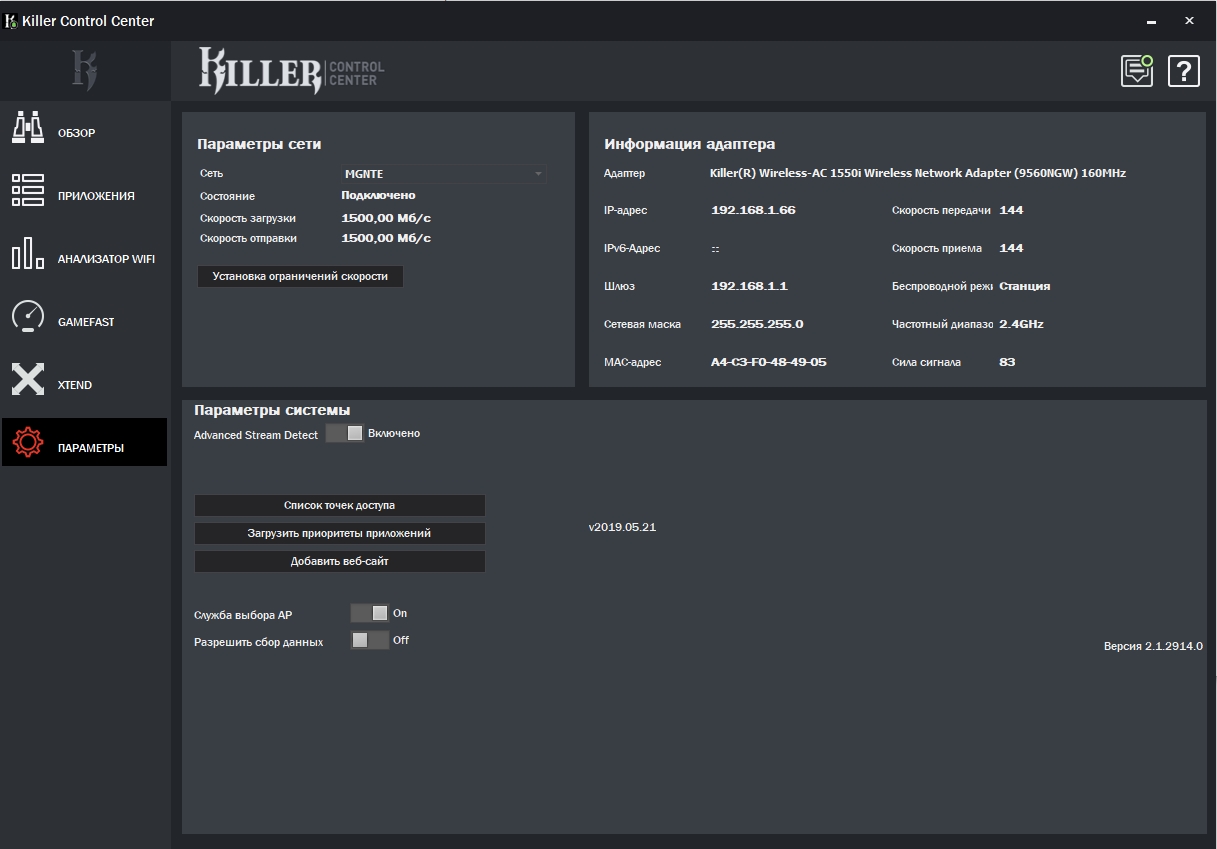Click the Подключено status text
The height and width of the screenshot is (849, 1217).
pos(378,196)
